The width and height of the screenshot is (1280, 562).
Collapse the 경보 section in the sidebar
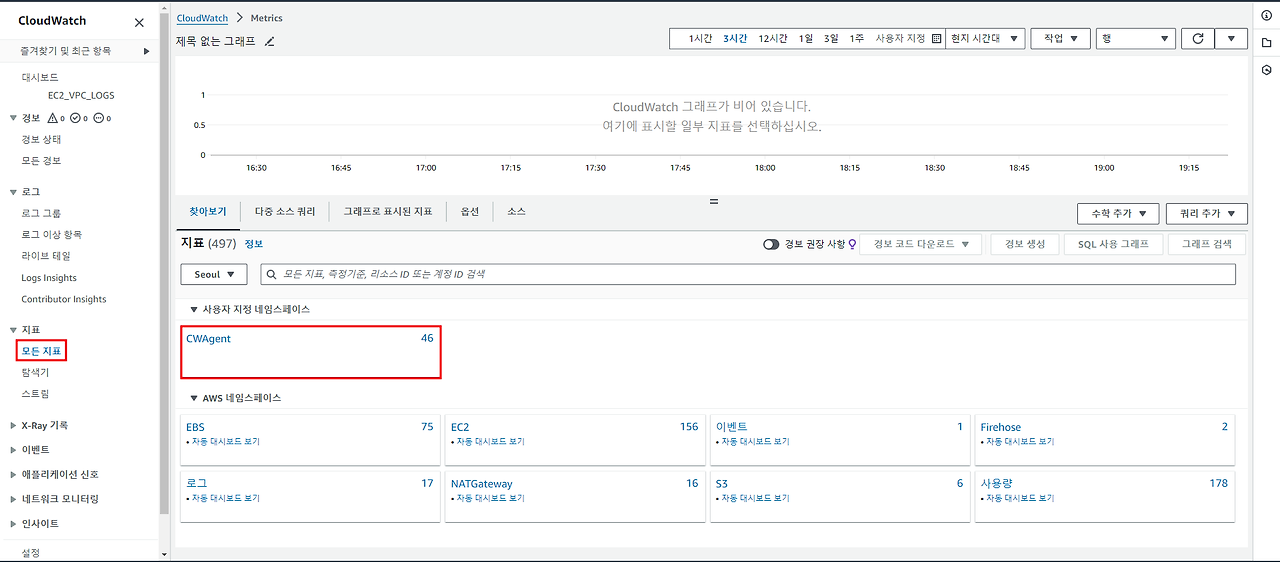point(13,118)
